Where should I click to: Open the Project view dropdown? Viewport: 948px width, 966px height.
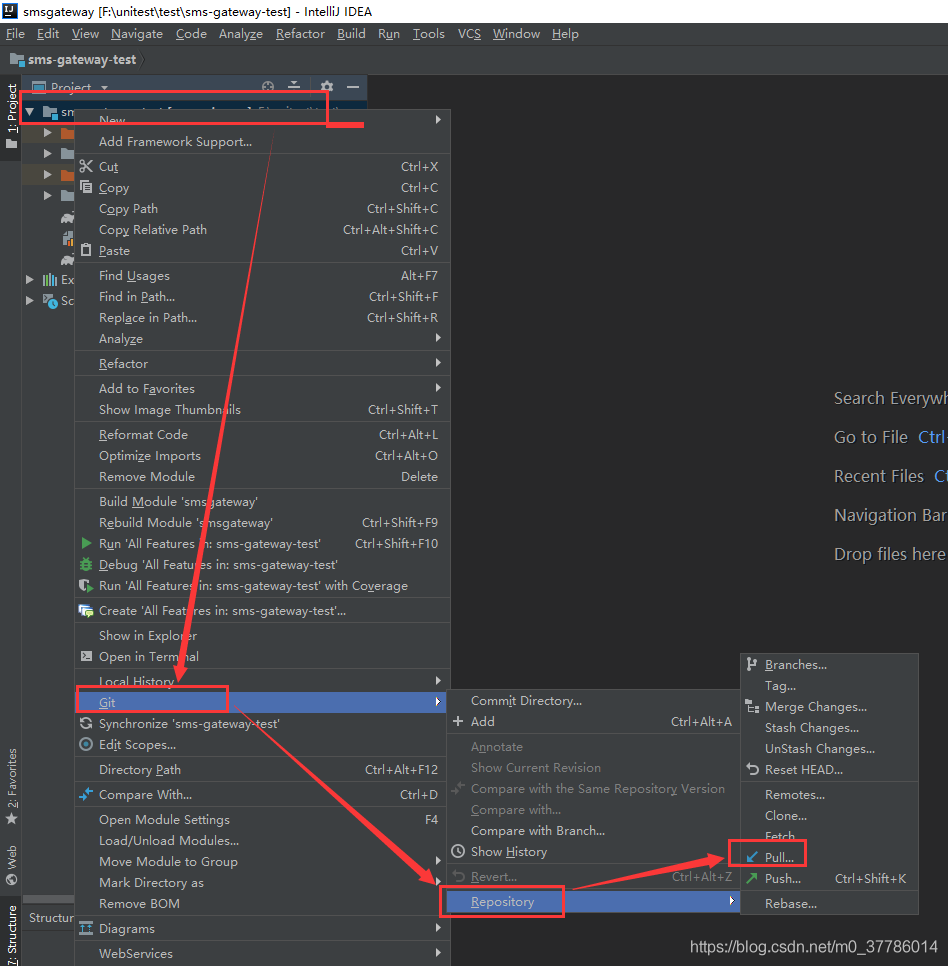(104, 87)
